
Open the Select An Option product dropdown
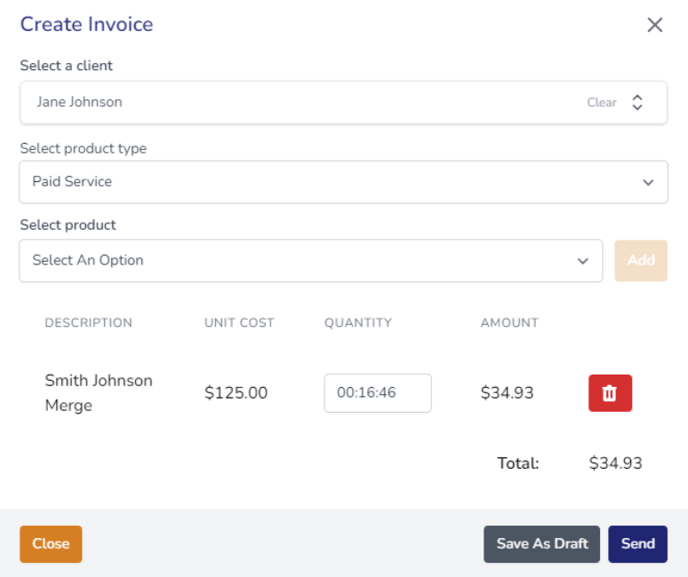[311, 261]
